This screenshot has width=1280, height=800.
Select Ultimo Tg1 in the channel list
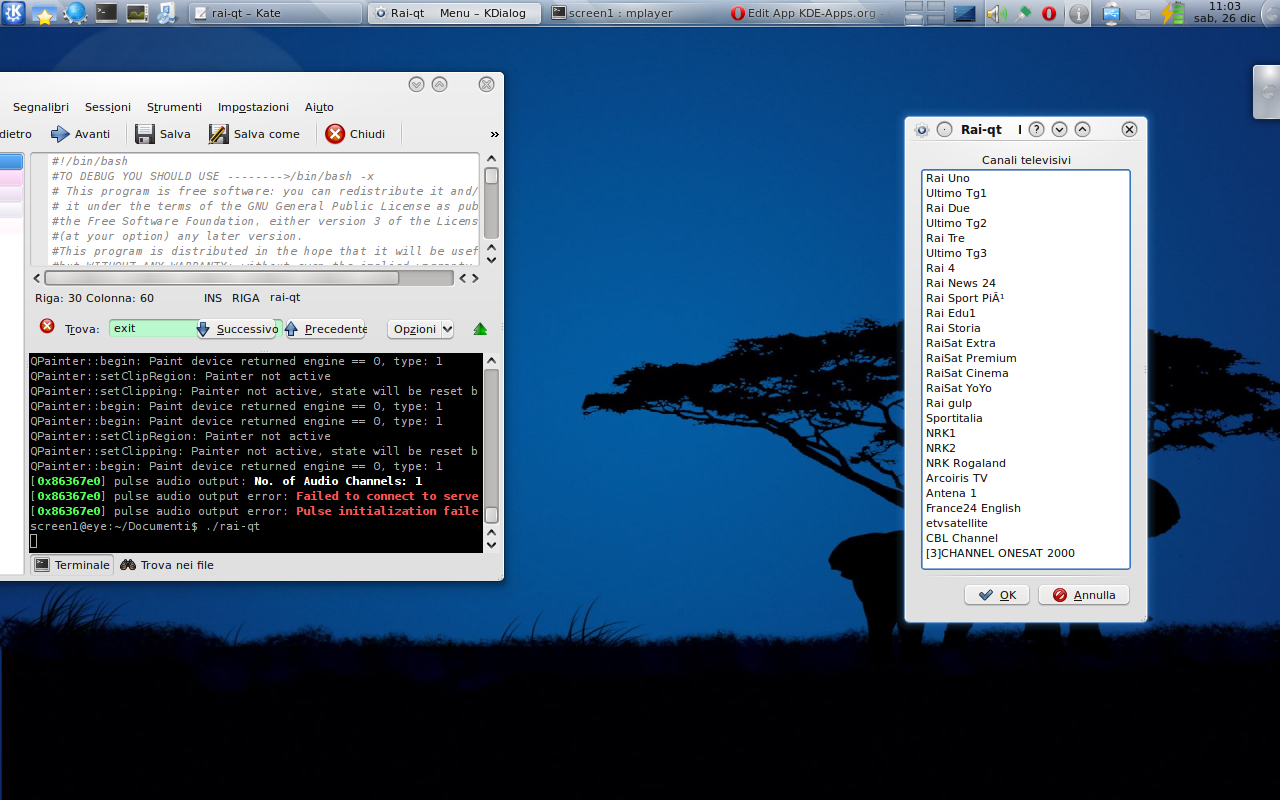(1025, 193)
